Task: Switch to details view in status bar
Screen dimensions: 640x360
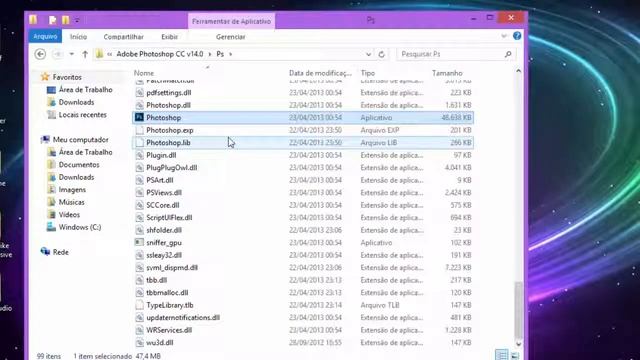Action: click(x=501, y=355)
